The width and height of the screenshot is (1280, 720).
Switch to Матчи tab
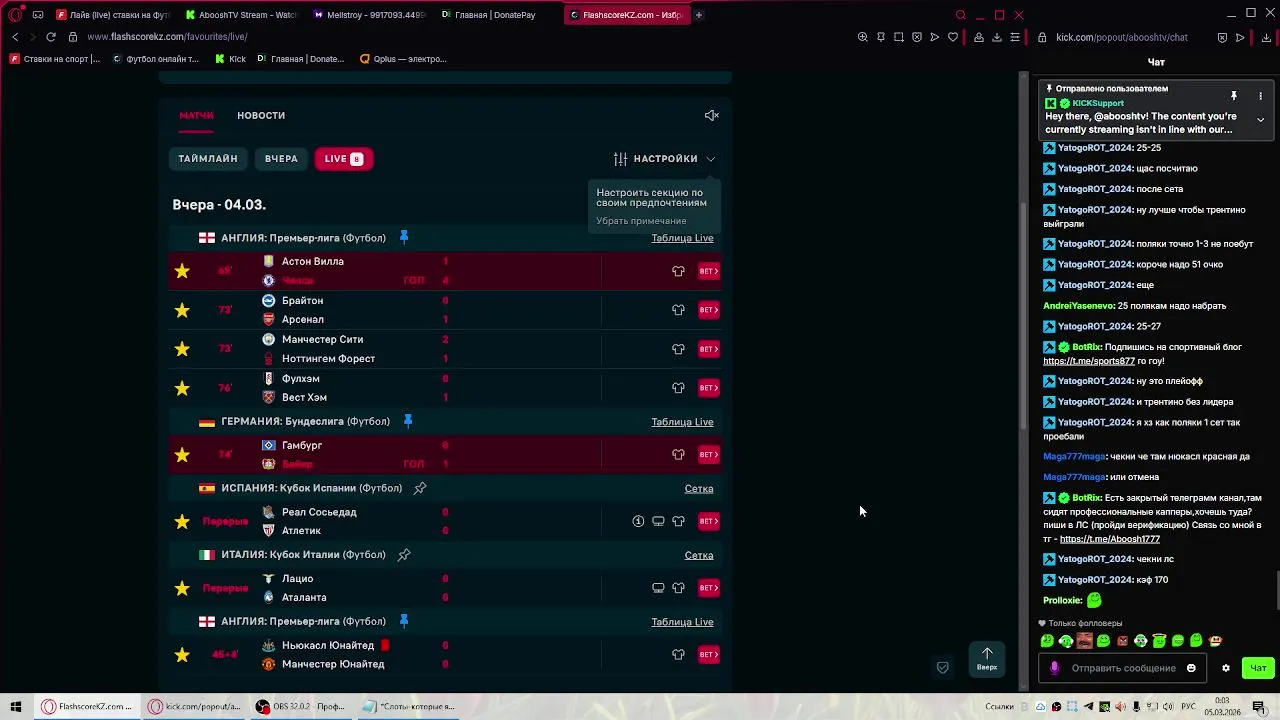tap(196, 115)
